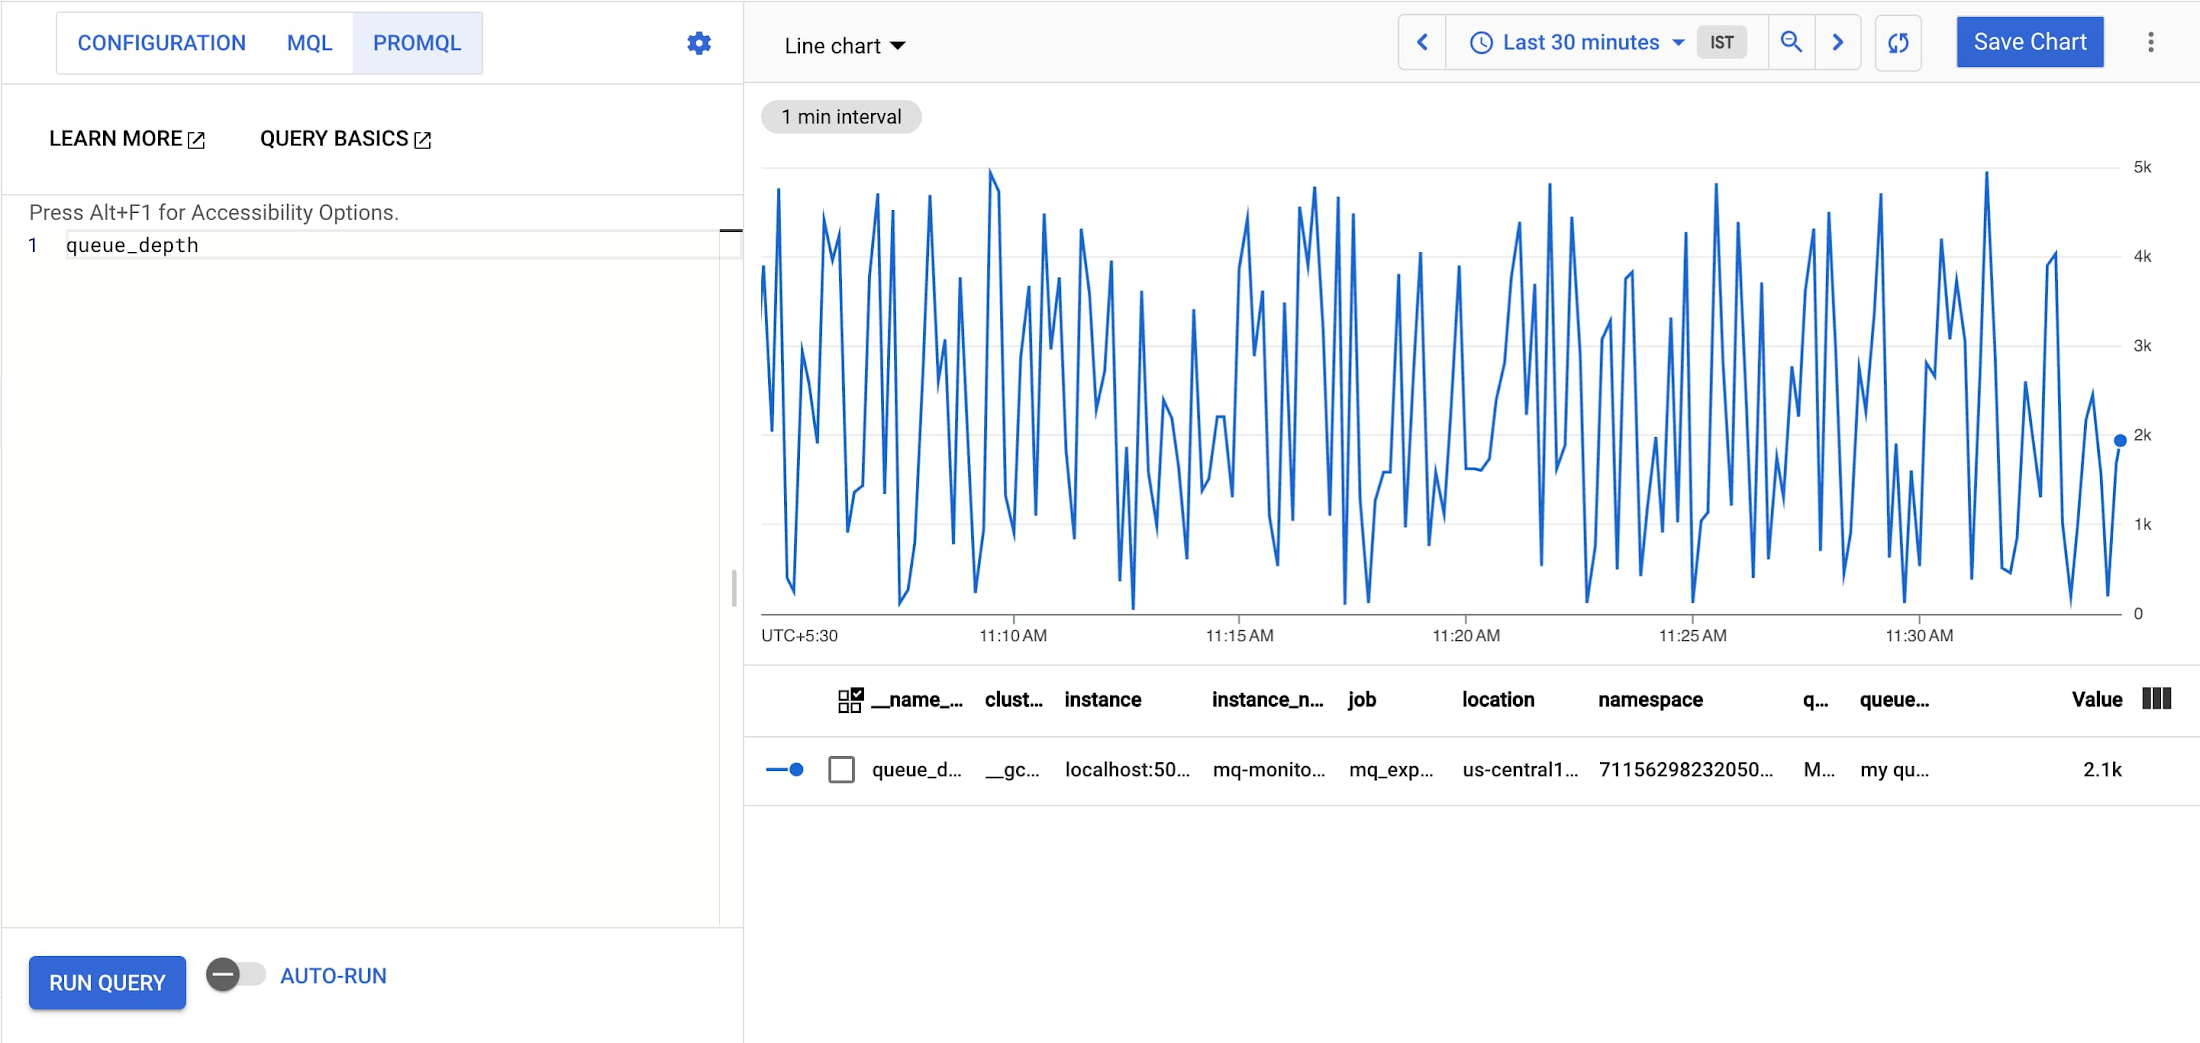Screen dimensions: 2200x1043
Task: Click the queue... column header
Action: [x=1894, y=700]
